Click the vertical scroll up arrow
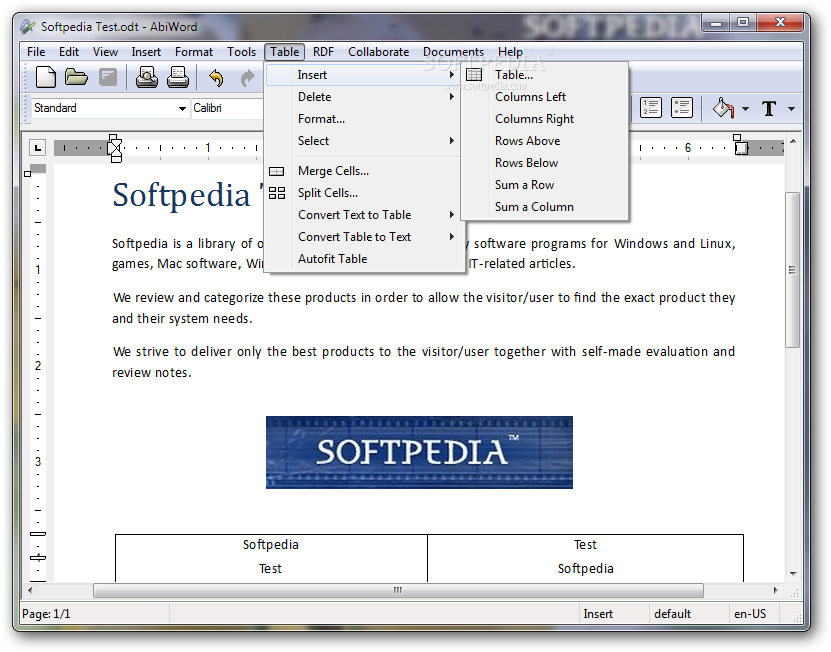This screenshot has width=831, height=652. pyautogui.click(x=793, y=141)
